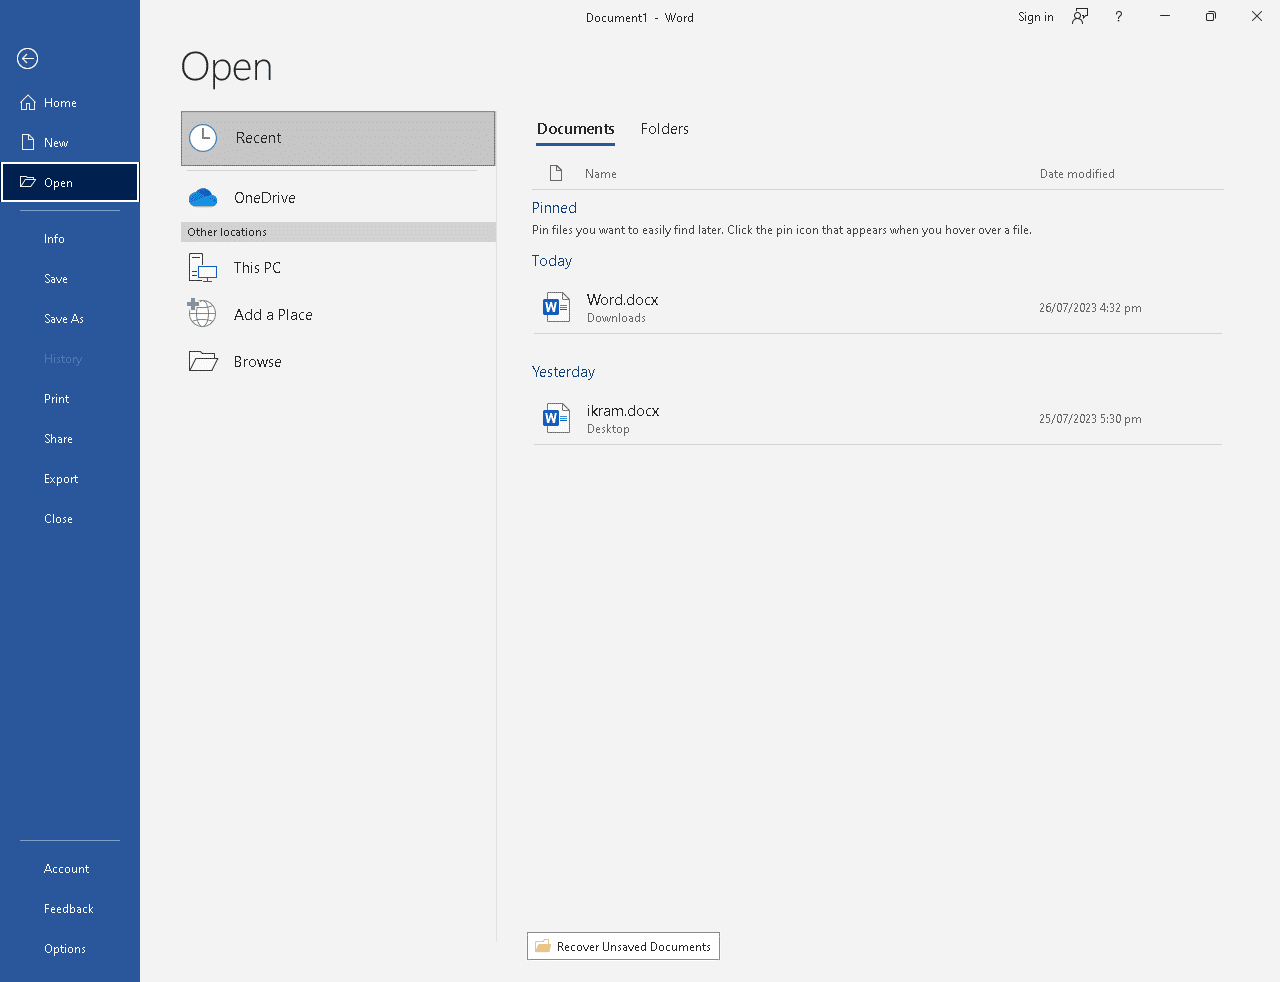Open Help with the question mark icon

[x=1119, y=17]
